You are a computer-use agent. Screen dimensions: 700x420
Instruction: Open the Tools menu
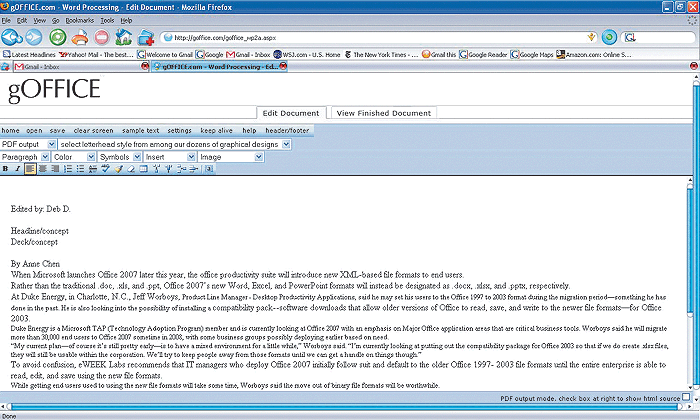107,20
